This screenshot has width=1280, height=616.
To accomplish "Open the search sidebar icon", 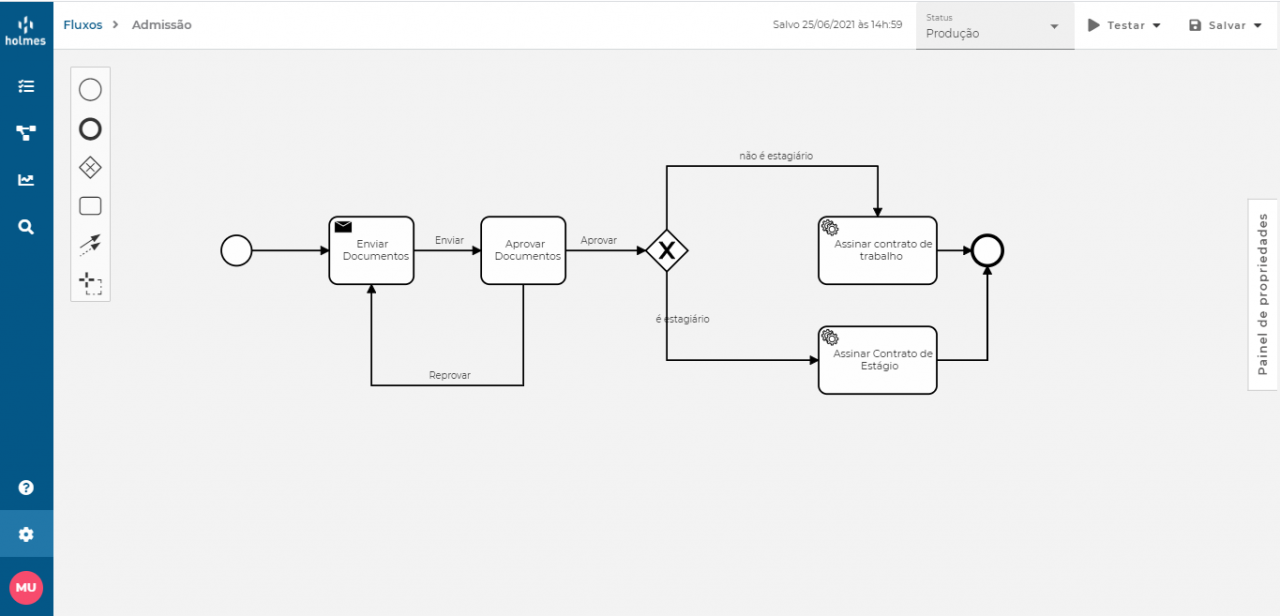I will [26, 226].
